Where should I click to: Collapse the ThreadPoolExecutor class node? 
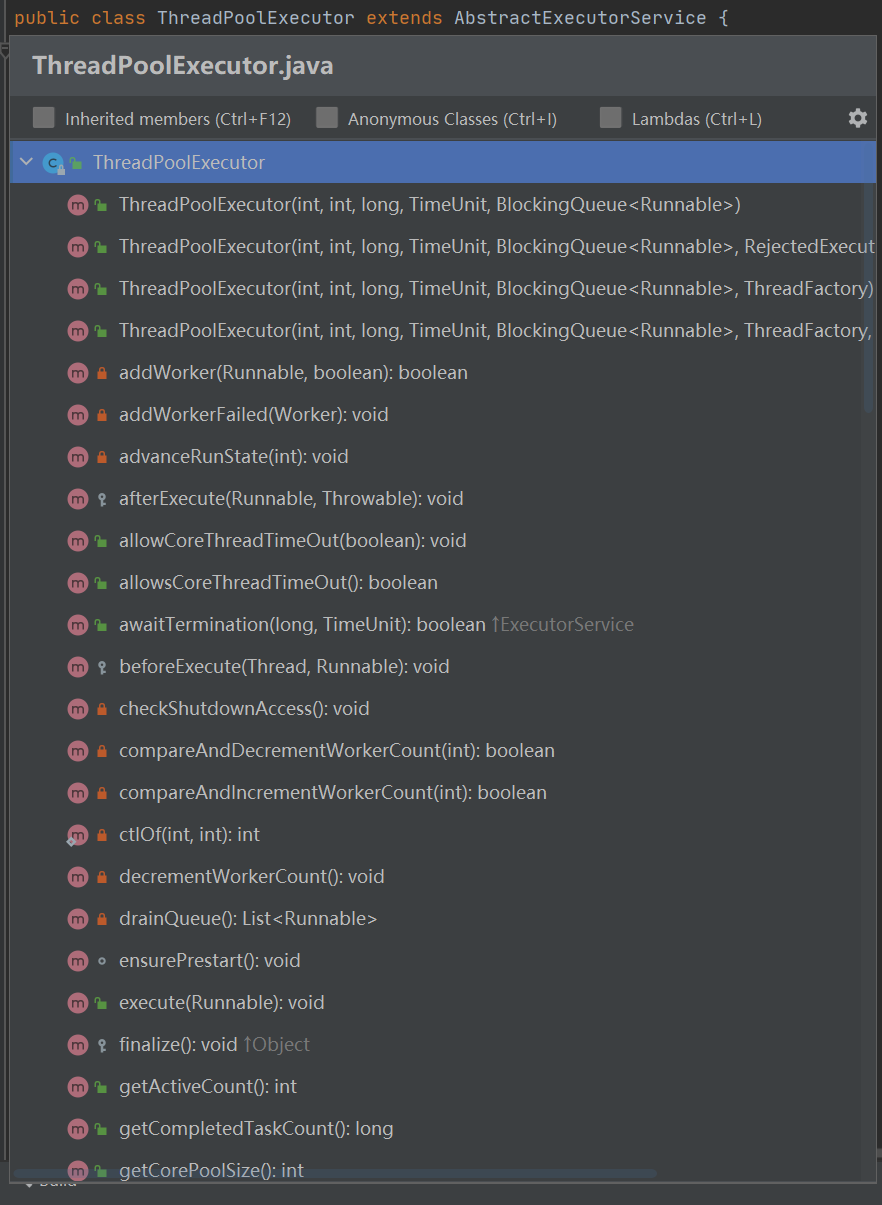(x=26, y=162)
